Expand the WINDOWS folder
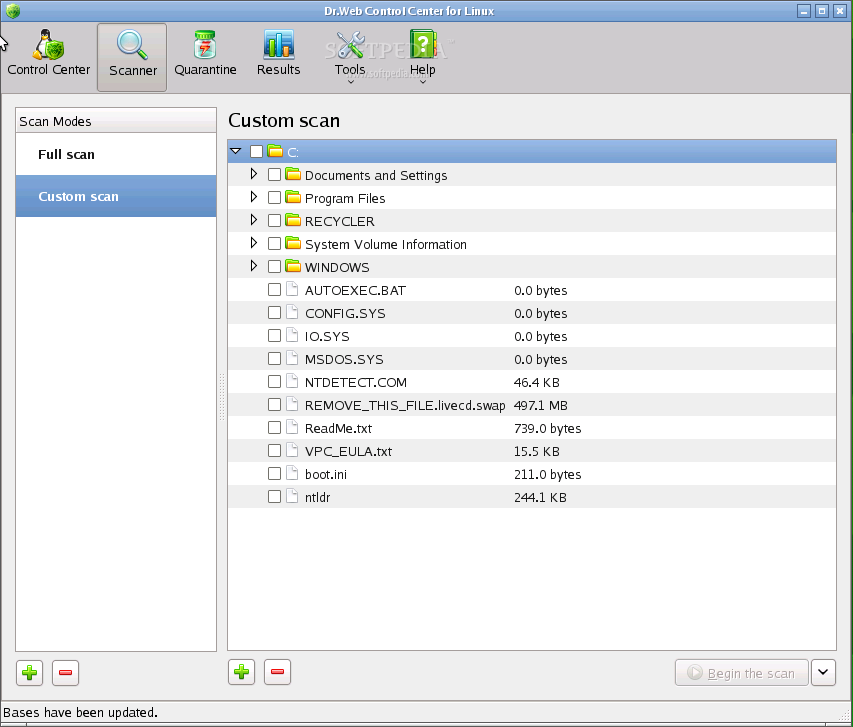Screen dimensions: 853x727 point(254,266)
